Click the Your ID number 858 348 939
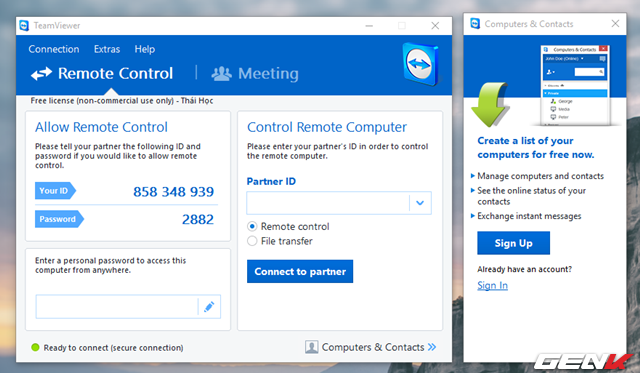The height and width of the screenshot is (373, 640). [x=173, y=191]
